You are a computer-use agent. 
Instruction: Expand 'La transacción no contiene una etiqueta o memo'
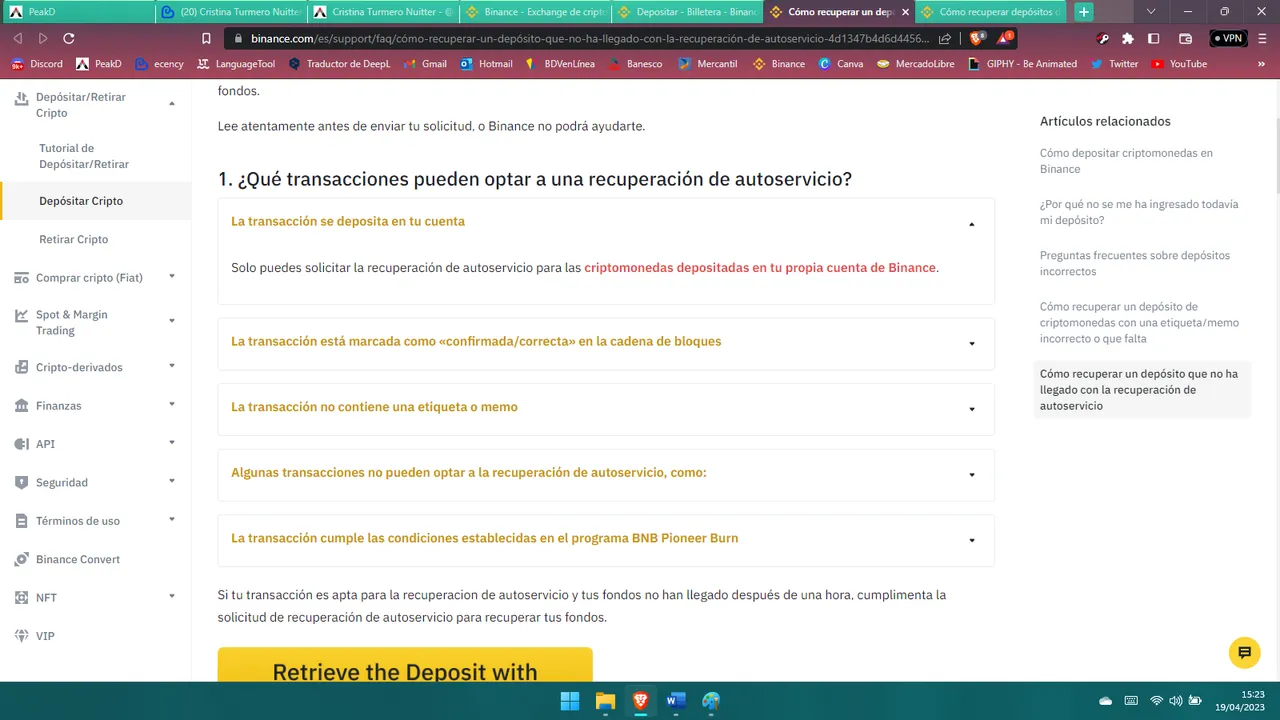pyautogui.click(x=605, y=408)
